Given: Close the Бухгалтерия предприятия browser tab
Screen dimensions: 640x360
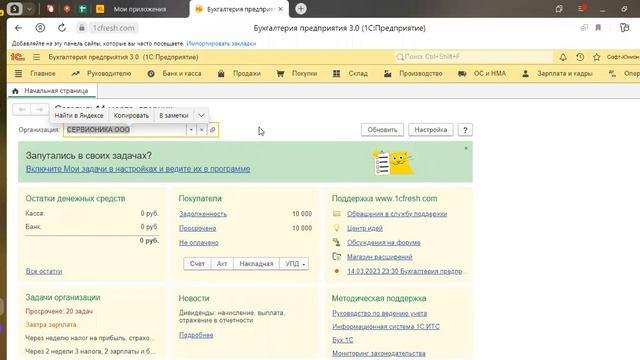Looking at the screenshot, I should tap(280, 9).
